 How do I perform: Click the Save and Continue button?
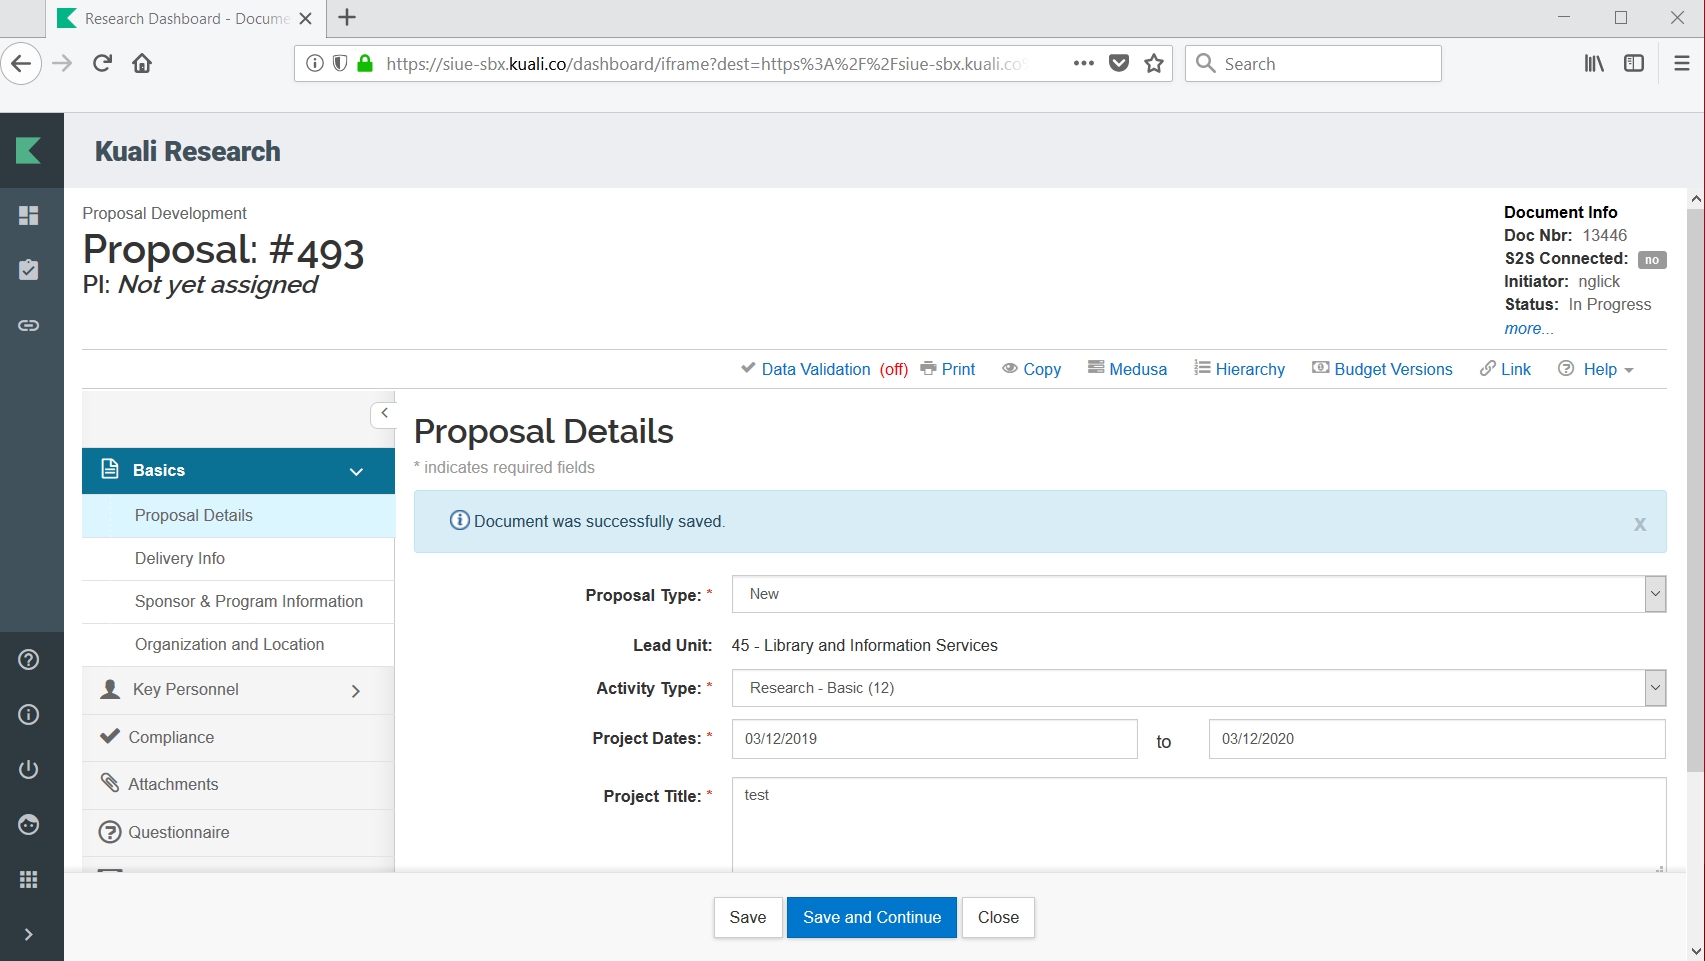click(871, 917)
